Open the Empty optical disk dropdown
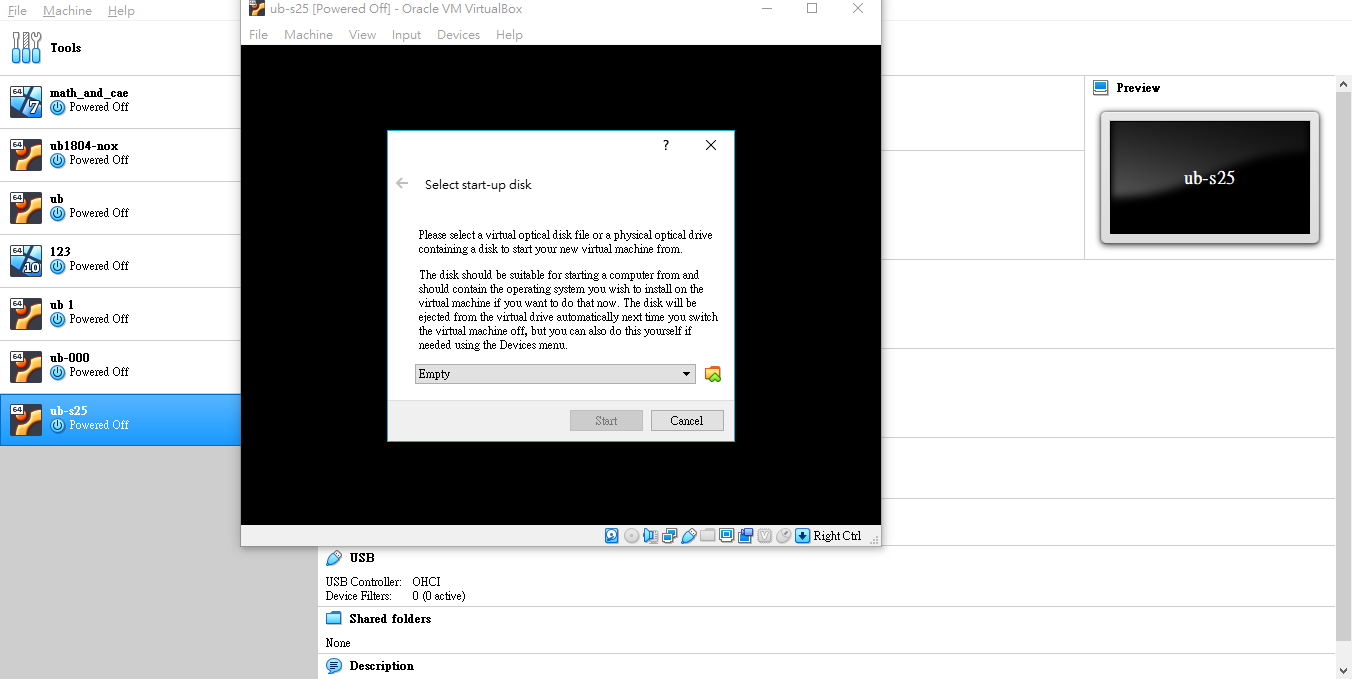This screenshot has width=1352, height=679. click(x=555, y=374)
